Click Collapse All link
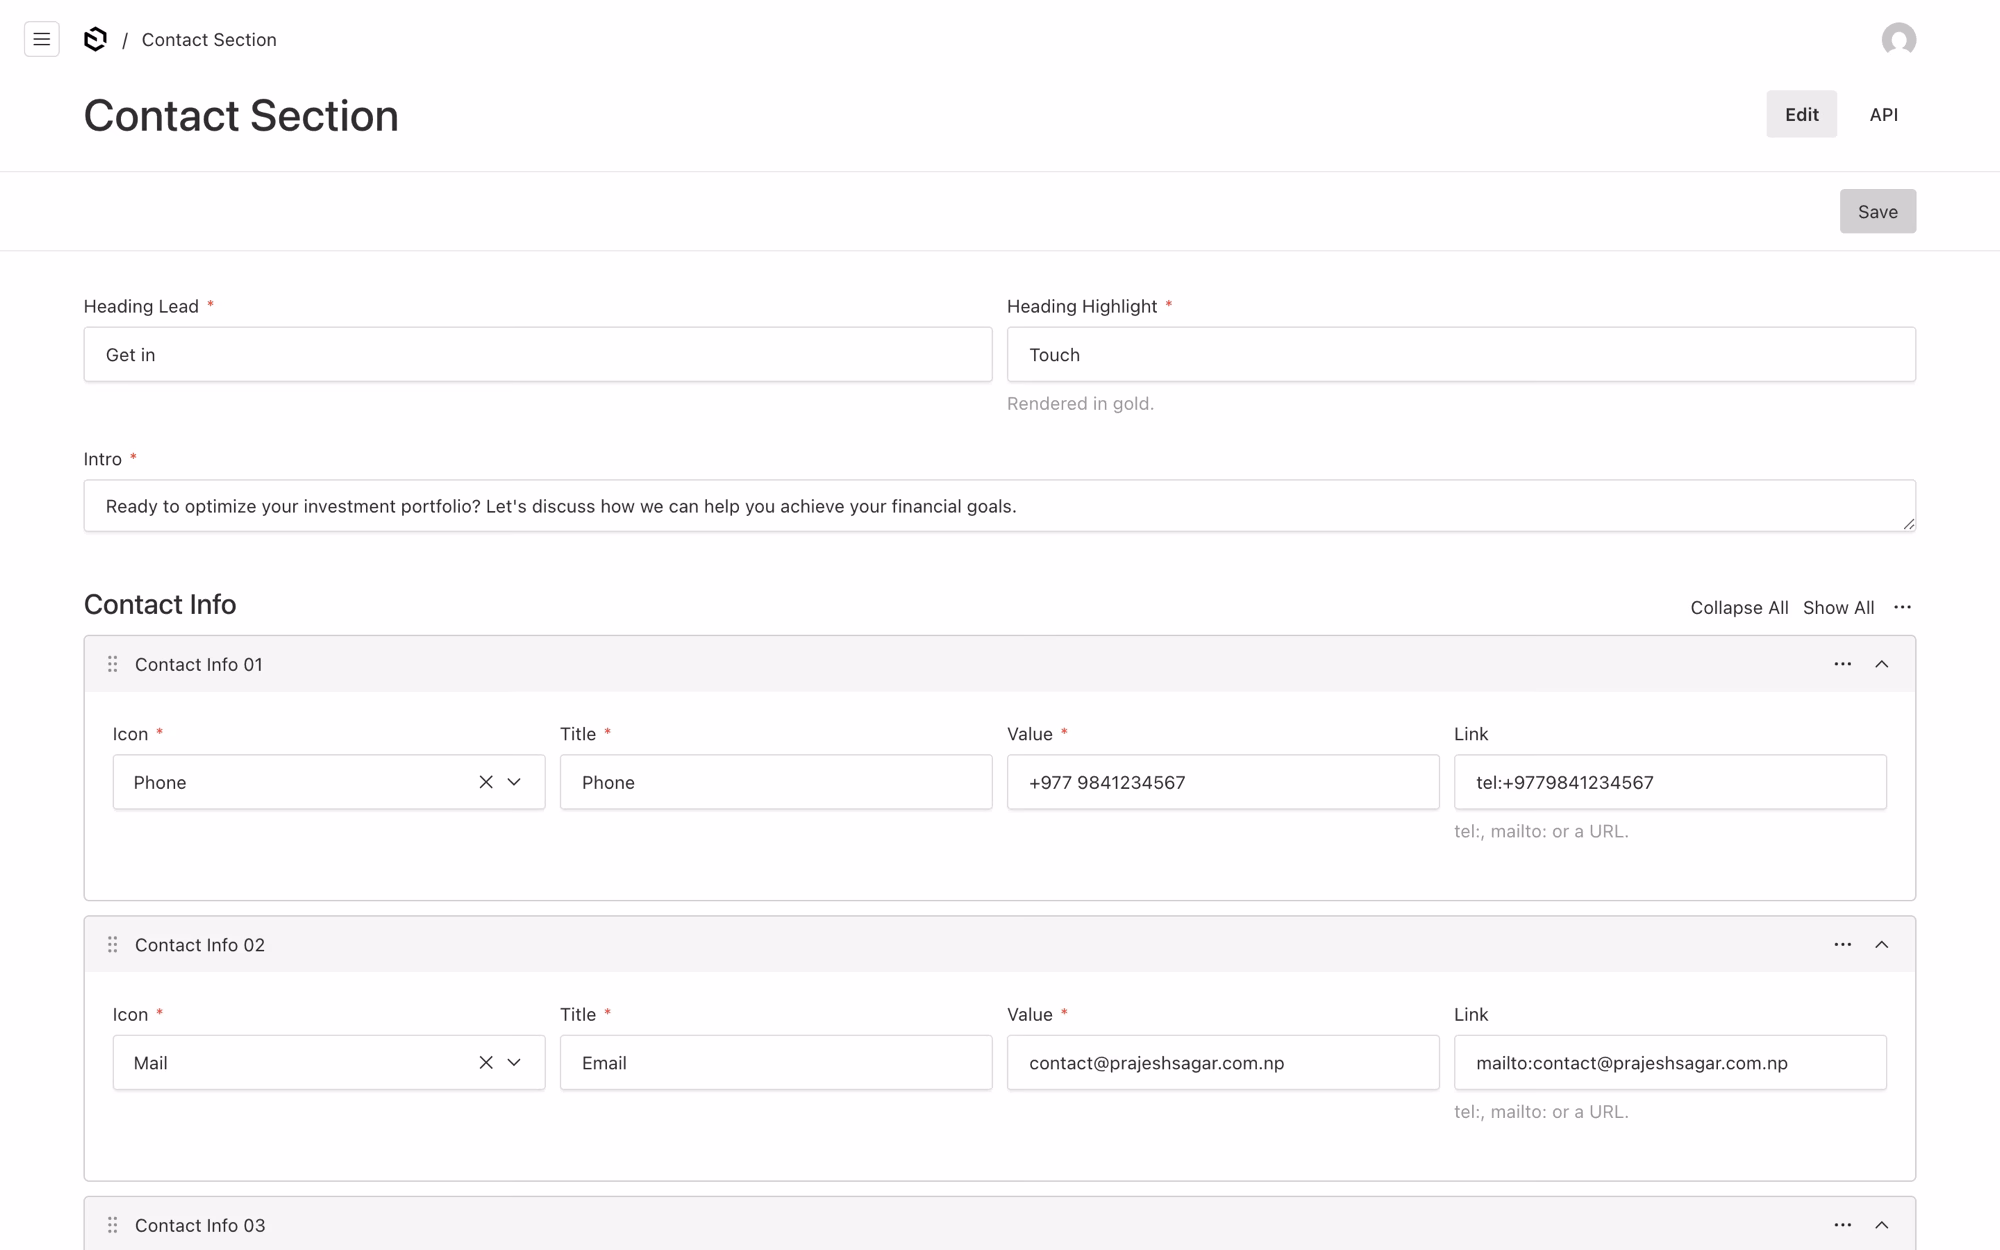This screenshot has height=1250, width=2000. [x=1739, y=607]
